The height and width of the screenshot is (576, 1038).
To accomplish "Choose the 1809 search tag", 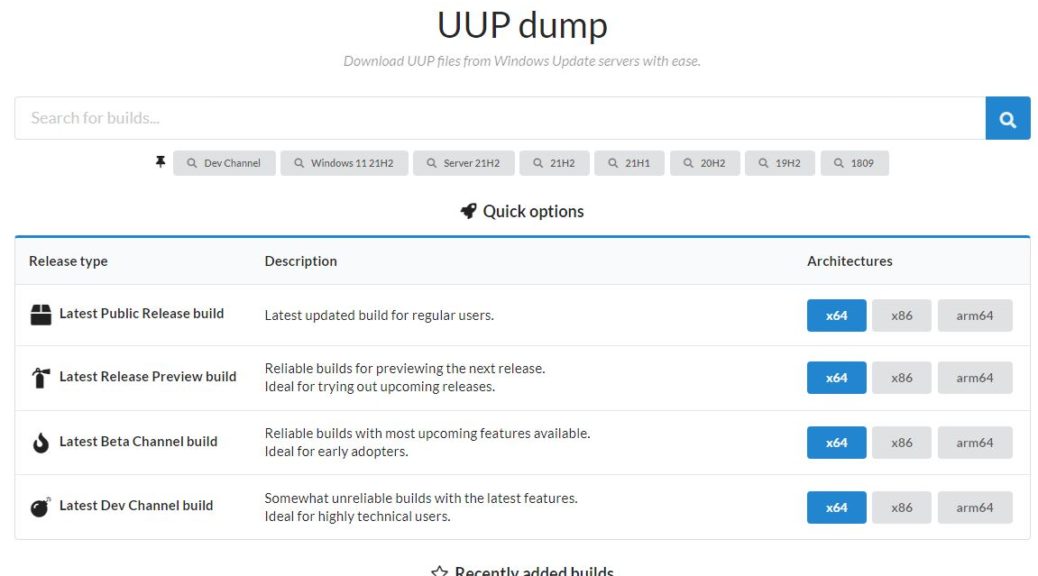I will [855, 163].
